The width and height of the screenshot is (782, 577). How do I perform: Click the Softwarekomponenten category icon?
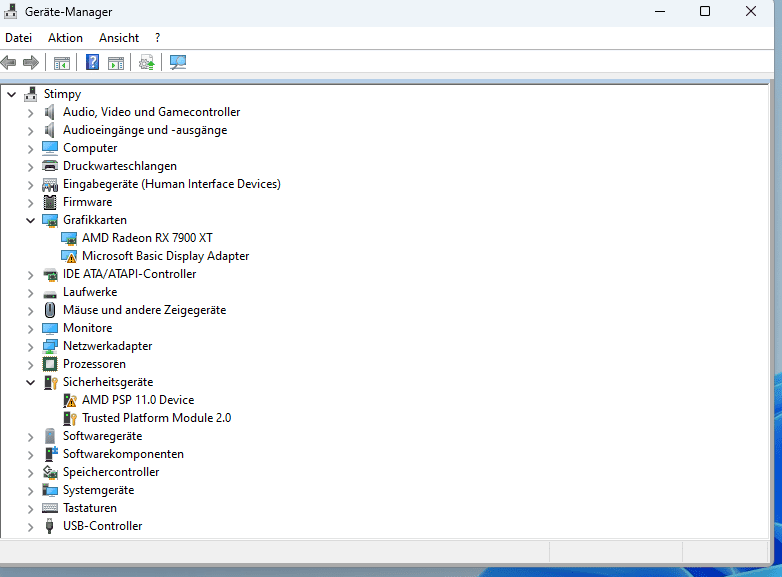click(51, 454)
